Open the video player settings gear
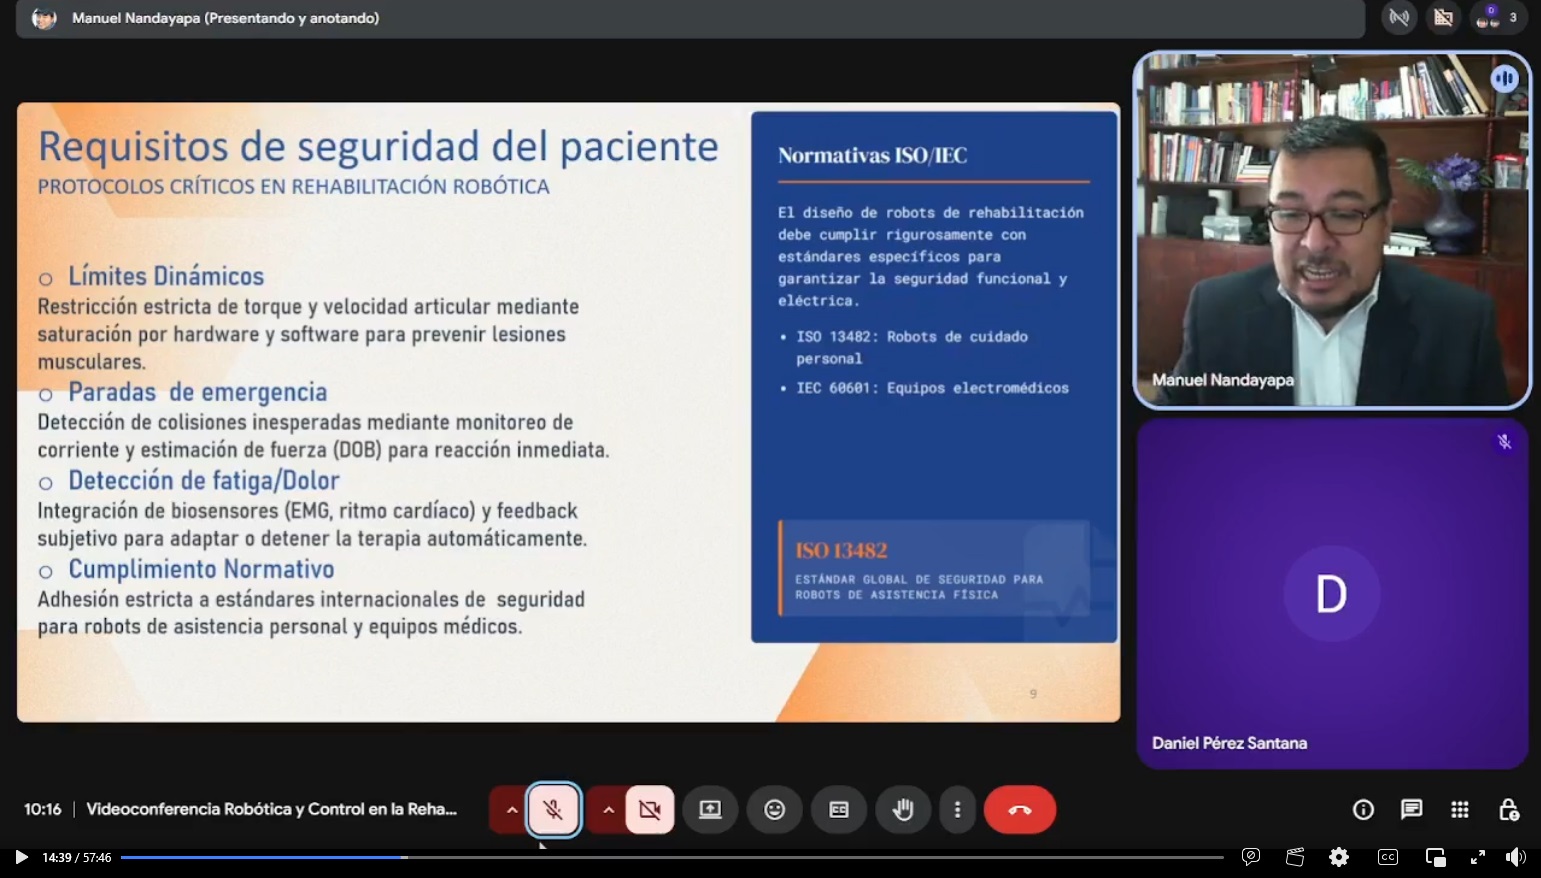The width and height of the screenshot is (1541, 878). [1339, 857]
